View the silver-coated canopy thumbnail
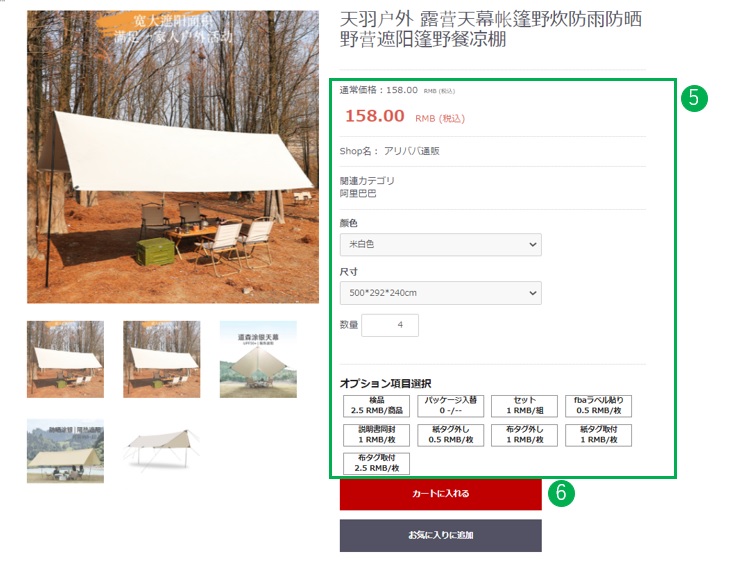 pos(258,359)
